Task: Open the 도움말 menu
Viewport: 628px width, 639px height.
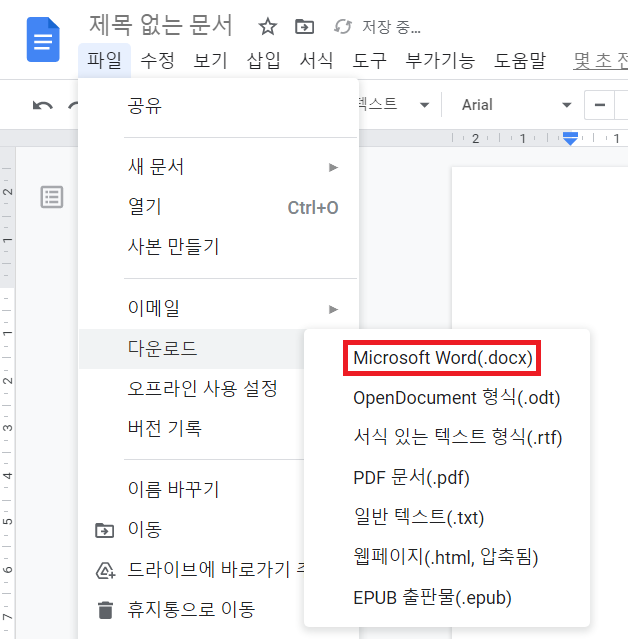Action: pos(520,60)
